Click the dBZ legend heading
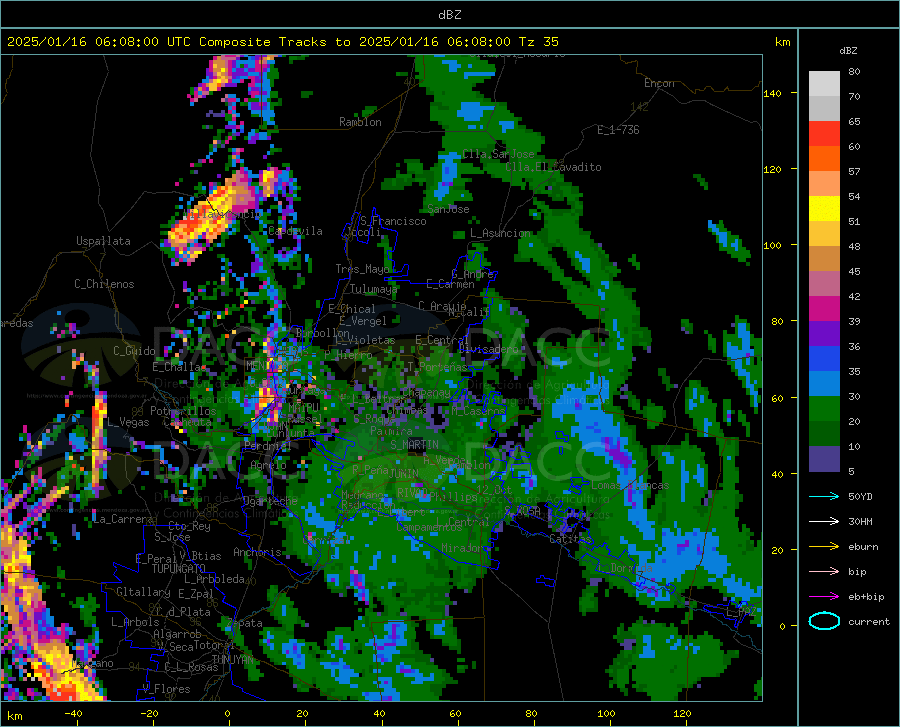The height and width of the screenshot is (727, 900). 848,50
